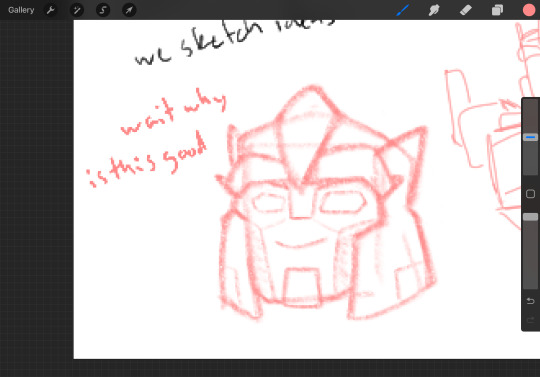Click the robot head sketch on canvas
Image resolution: width=540 pixels, height=377 pixels.
pyautogui.click(x=325, y=203)
